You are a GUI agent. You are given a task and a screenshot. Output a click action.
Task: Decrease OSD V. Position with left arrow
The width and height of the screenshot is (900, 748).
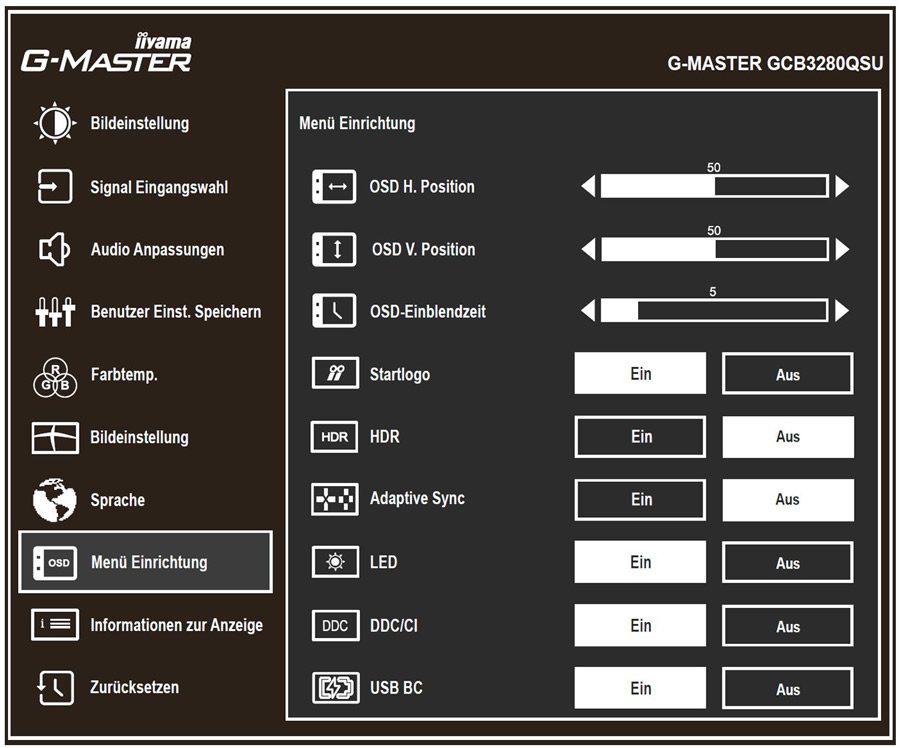(588, 249)
